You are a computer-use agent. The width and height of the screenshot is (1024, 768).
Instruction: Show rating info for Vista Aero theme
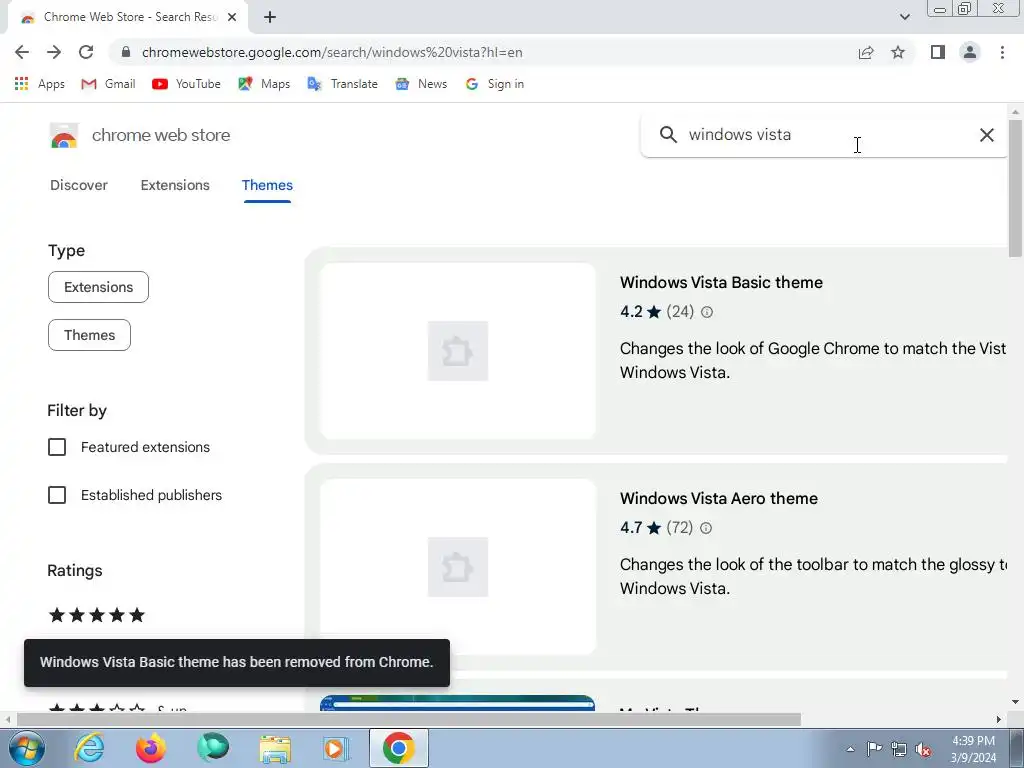click(x=706, y=528)
